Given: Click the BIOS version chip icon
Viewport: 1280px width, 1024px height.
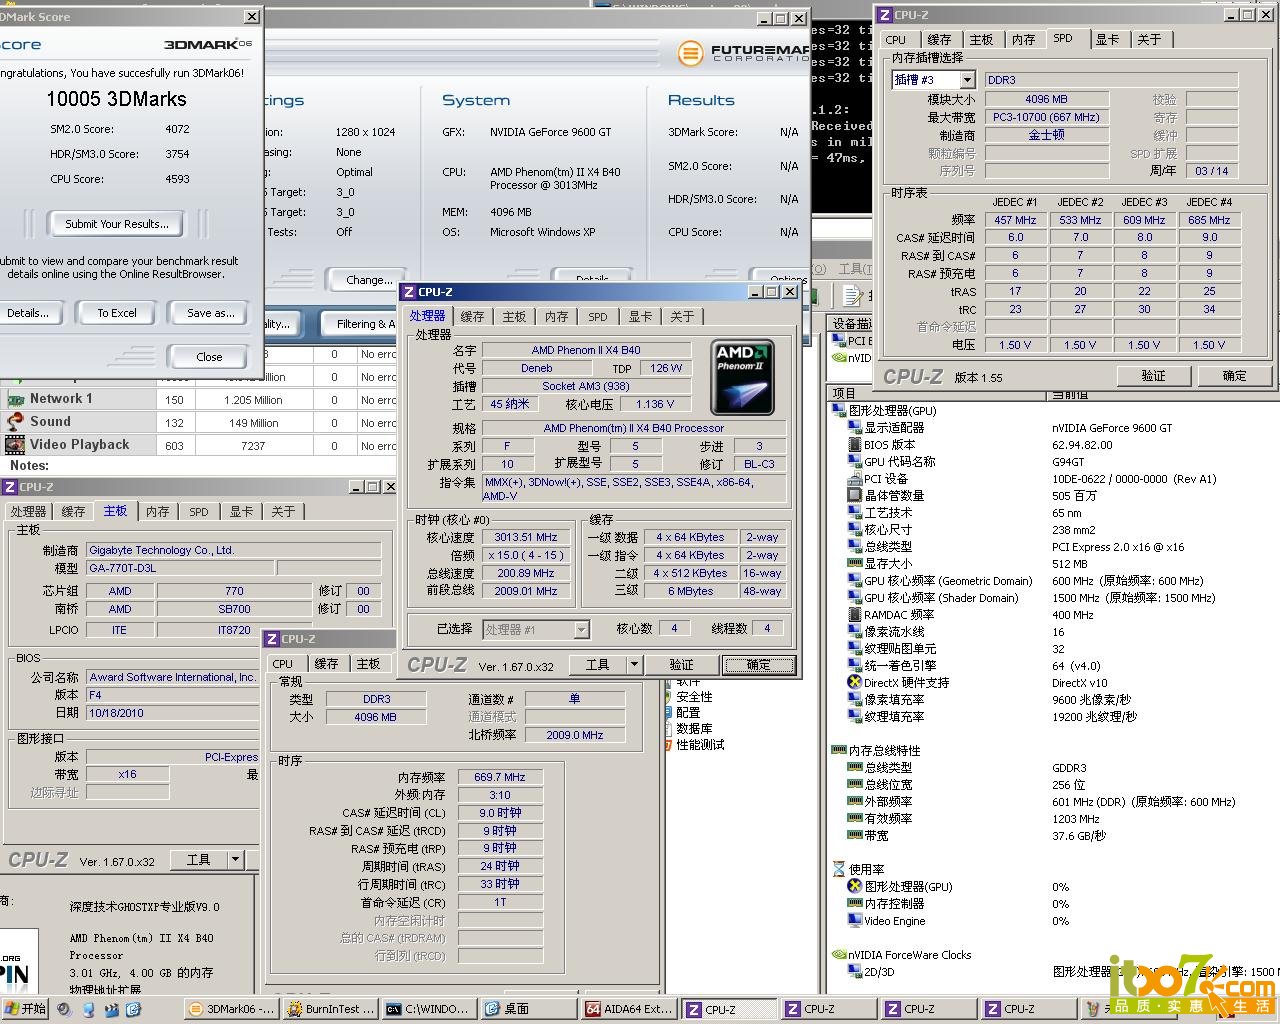Looking at the screenshot, I should pyautogui.click(x=854, y=445).
